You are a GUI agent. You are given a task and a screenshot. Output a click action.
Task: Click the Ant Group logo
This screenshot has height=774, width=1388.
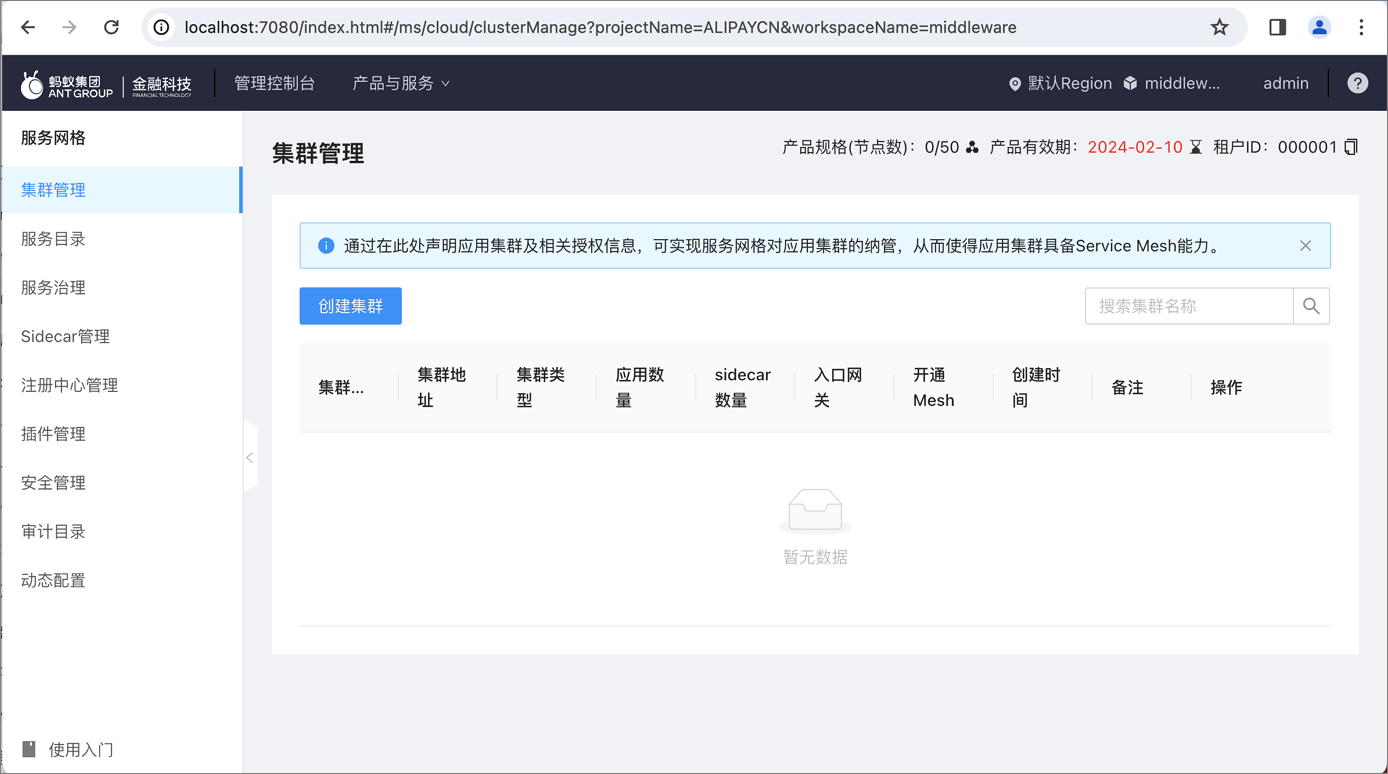tap(67, 84)
